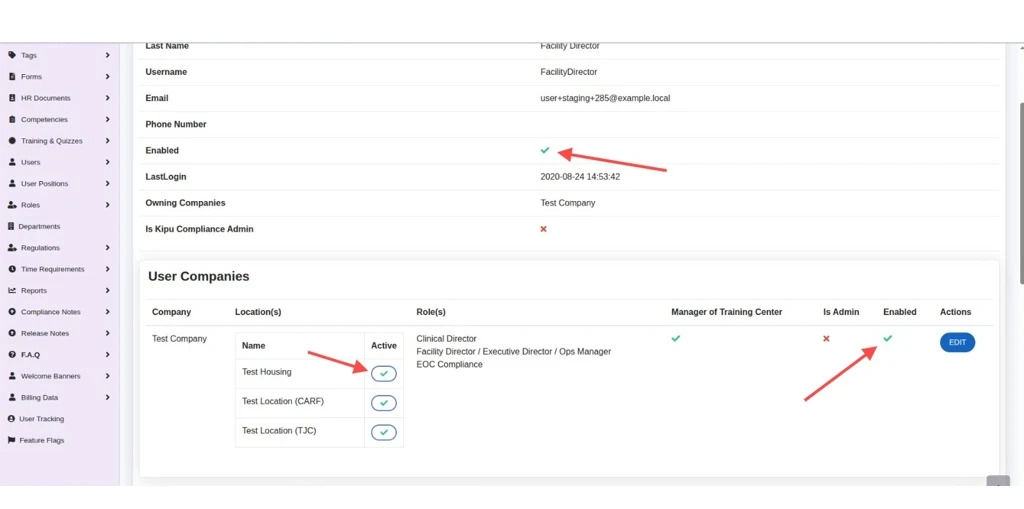Toggle Active switch for Test Location (CARF)
The image size is (1024, 509).
[x=383, y=403]
